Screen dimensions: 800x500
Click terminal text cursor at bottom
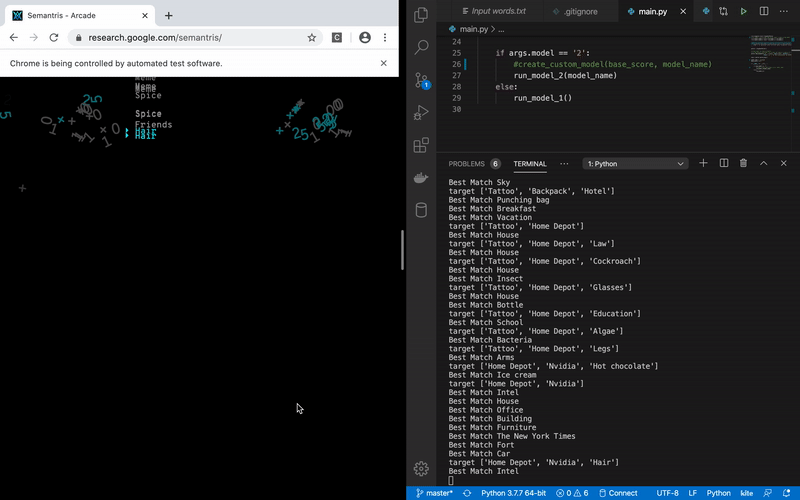pyautogui.click(x=451, y=481)
